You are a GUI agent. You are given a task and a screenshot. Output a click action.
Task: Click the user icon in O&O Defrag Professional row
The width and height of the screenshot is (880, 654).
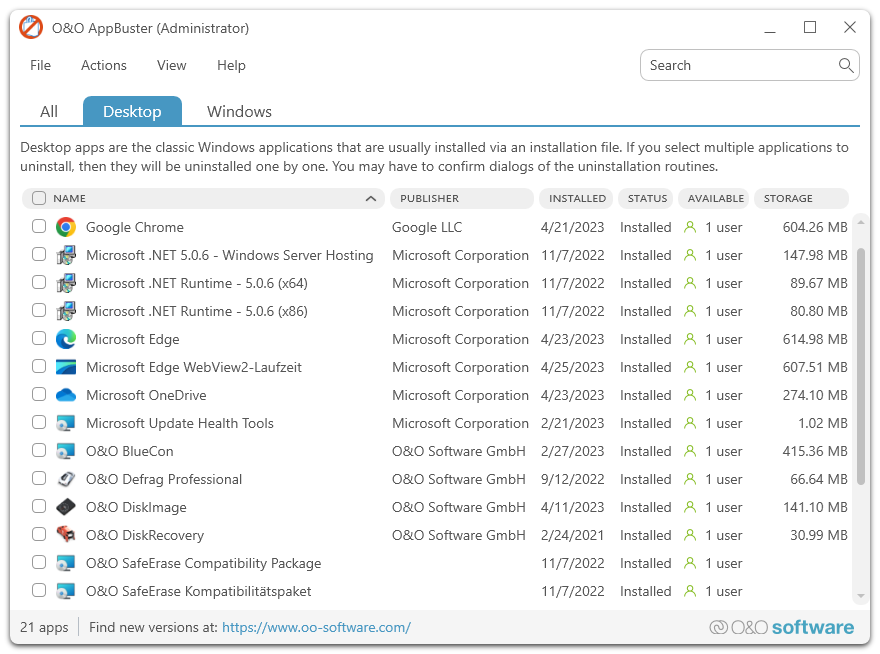[690, 479]
